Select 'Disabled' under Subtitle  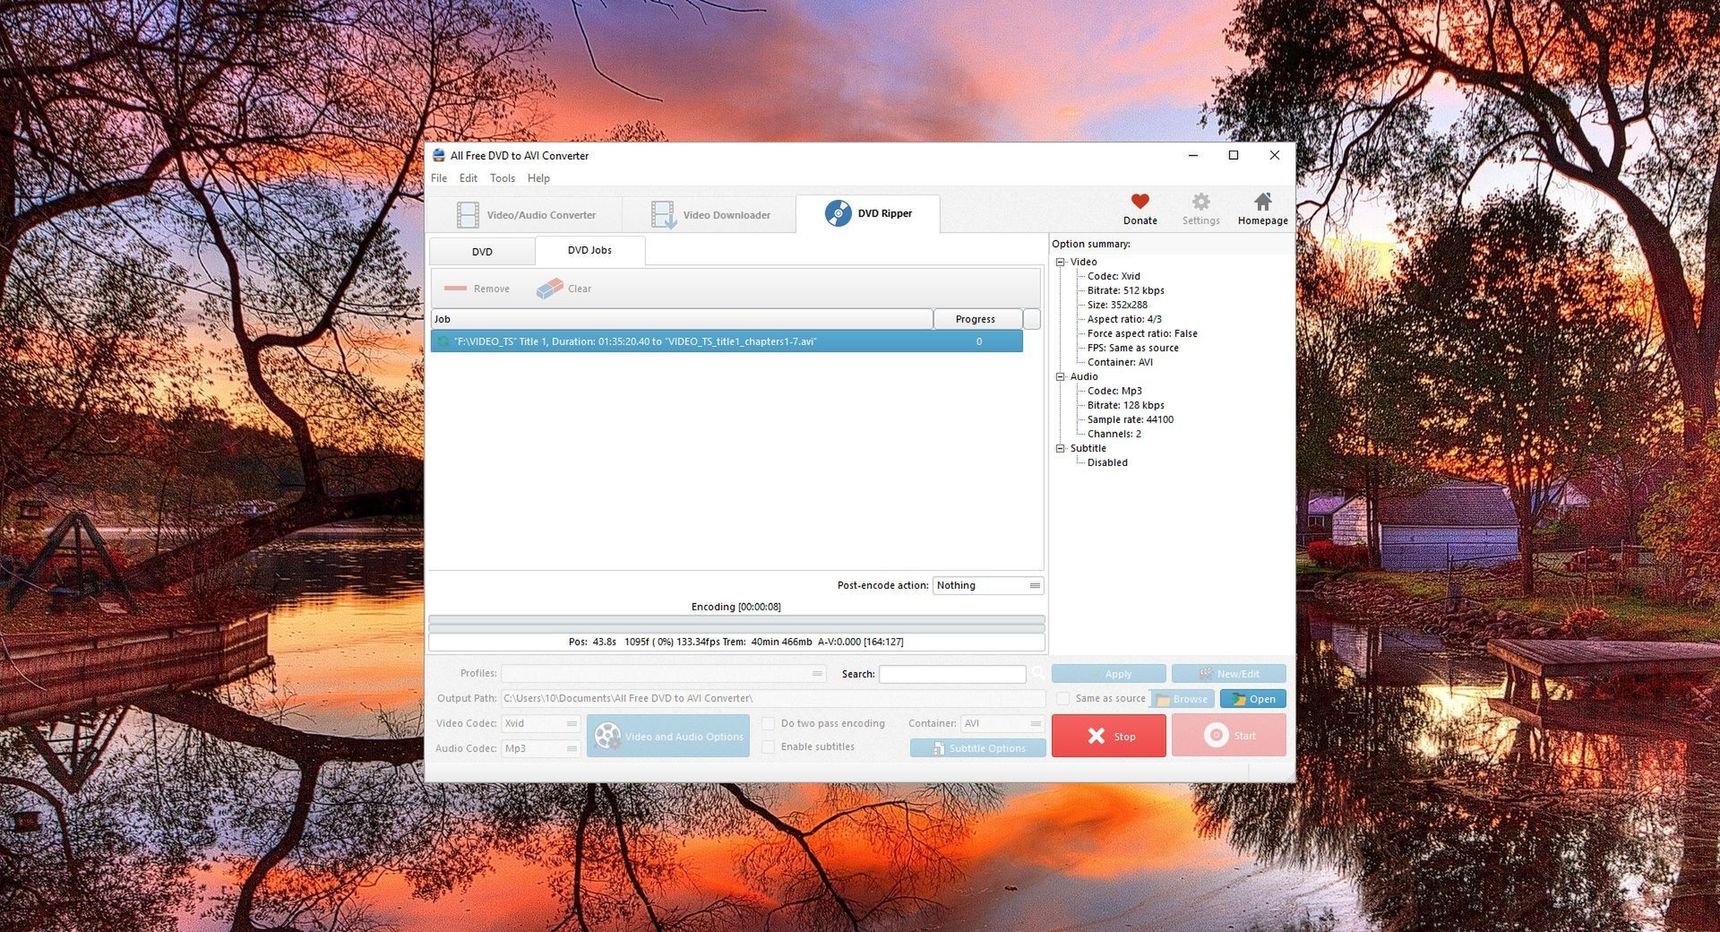[x=1107, y=463]
